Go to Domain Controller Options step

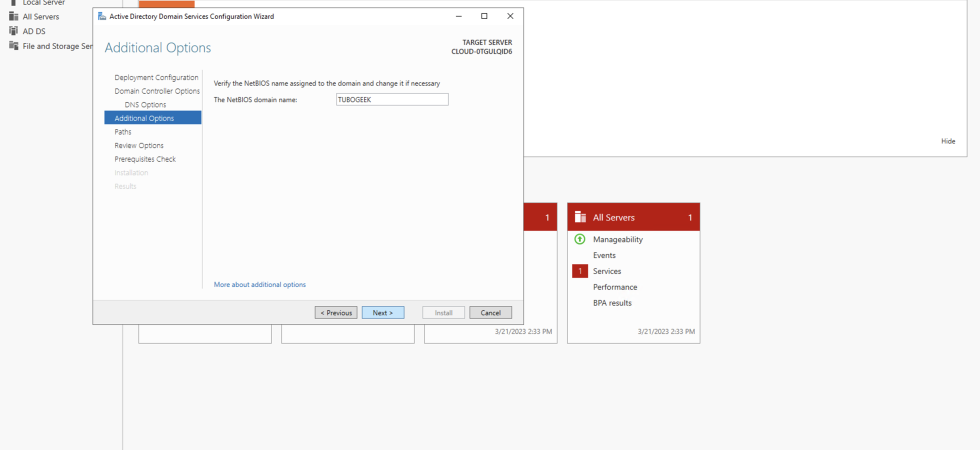pyautogui.click(x=157, y=91)
